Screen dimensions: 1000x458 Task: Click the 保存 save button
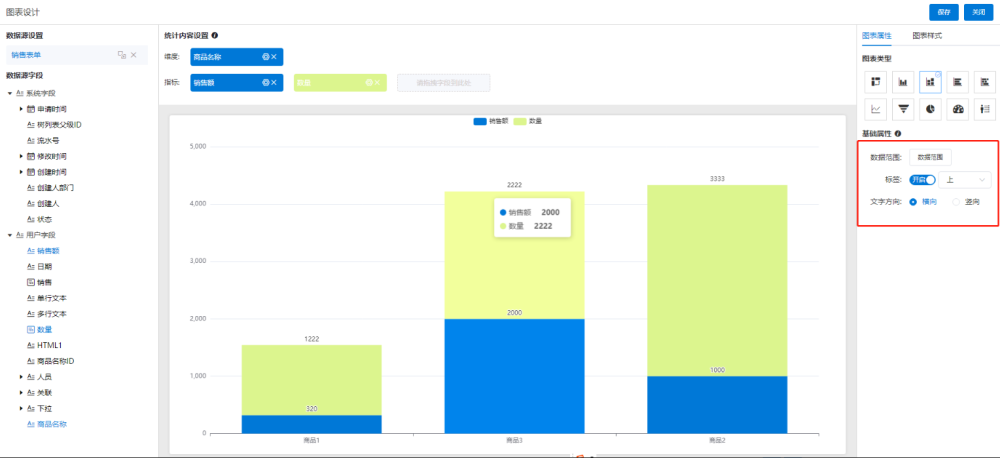(x=943, y=11)
